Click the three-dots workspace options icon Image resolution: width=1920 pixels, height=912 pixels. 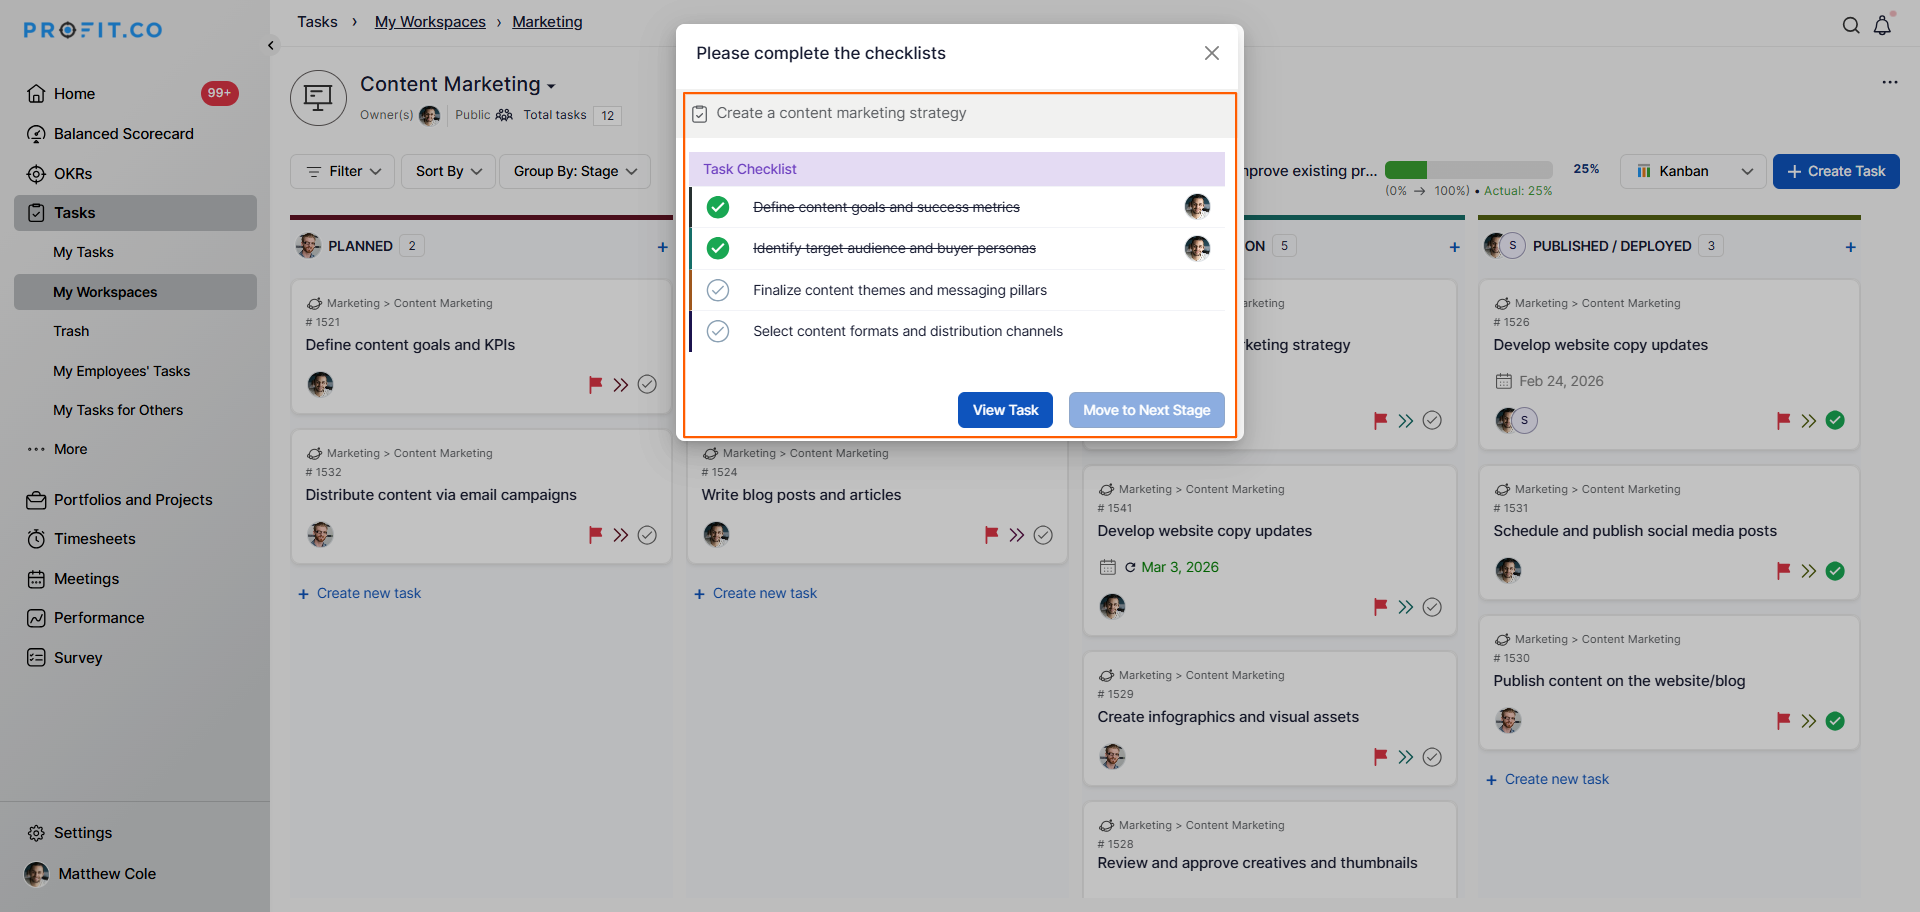click(1889, 82)
